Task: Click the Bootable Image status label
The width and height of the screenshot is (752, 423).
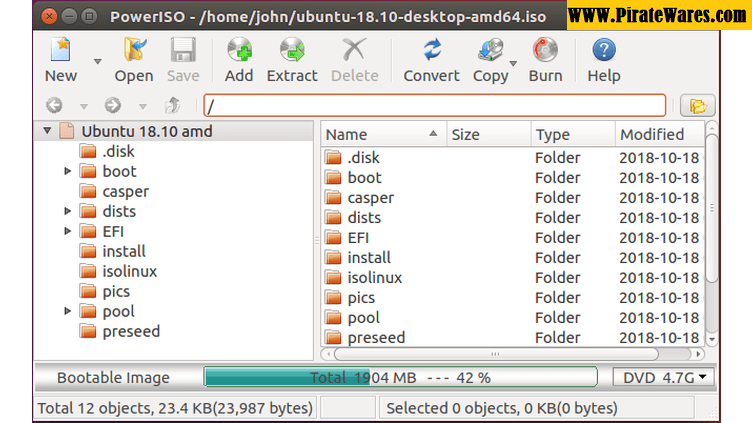Action: pos(113,377)
